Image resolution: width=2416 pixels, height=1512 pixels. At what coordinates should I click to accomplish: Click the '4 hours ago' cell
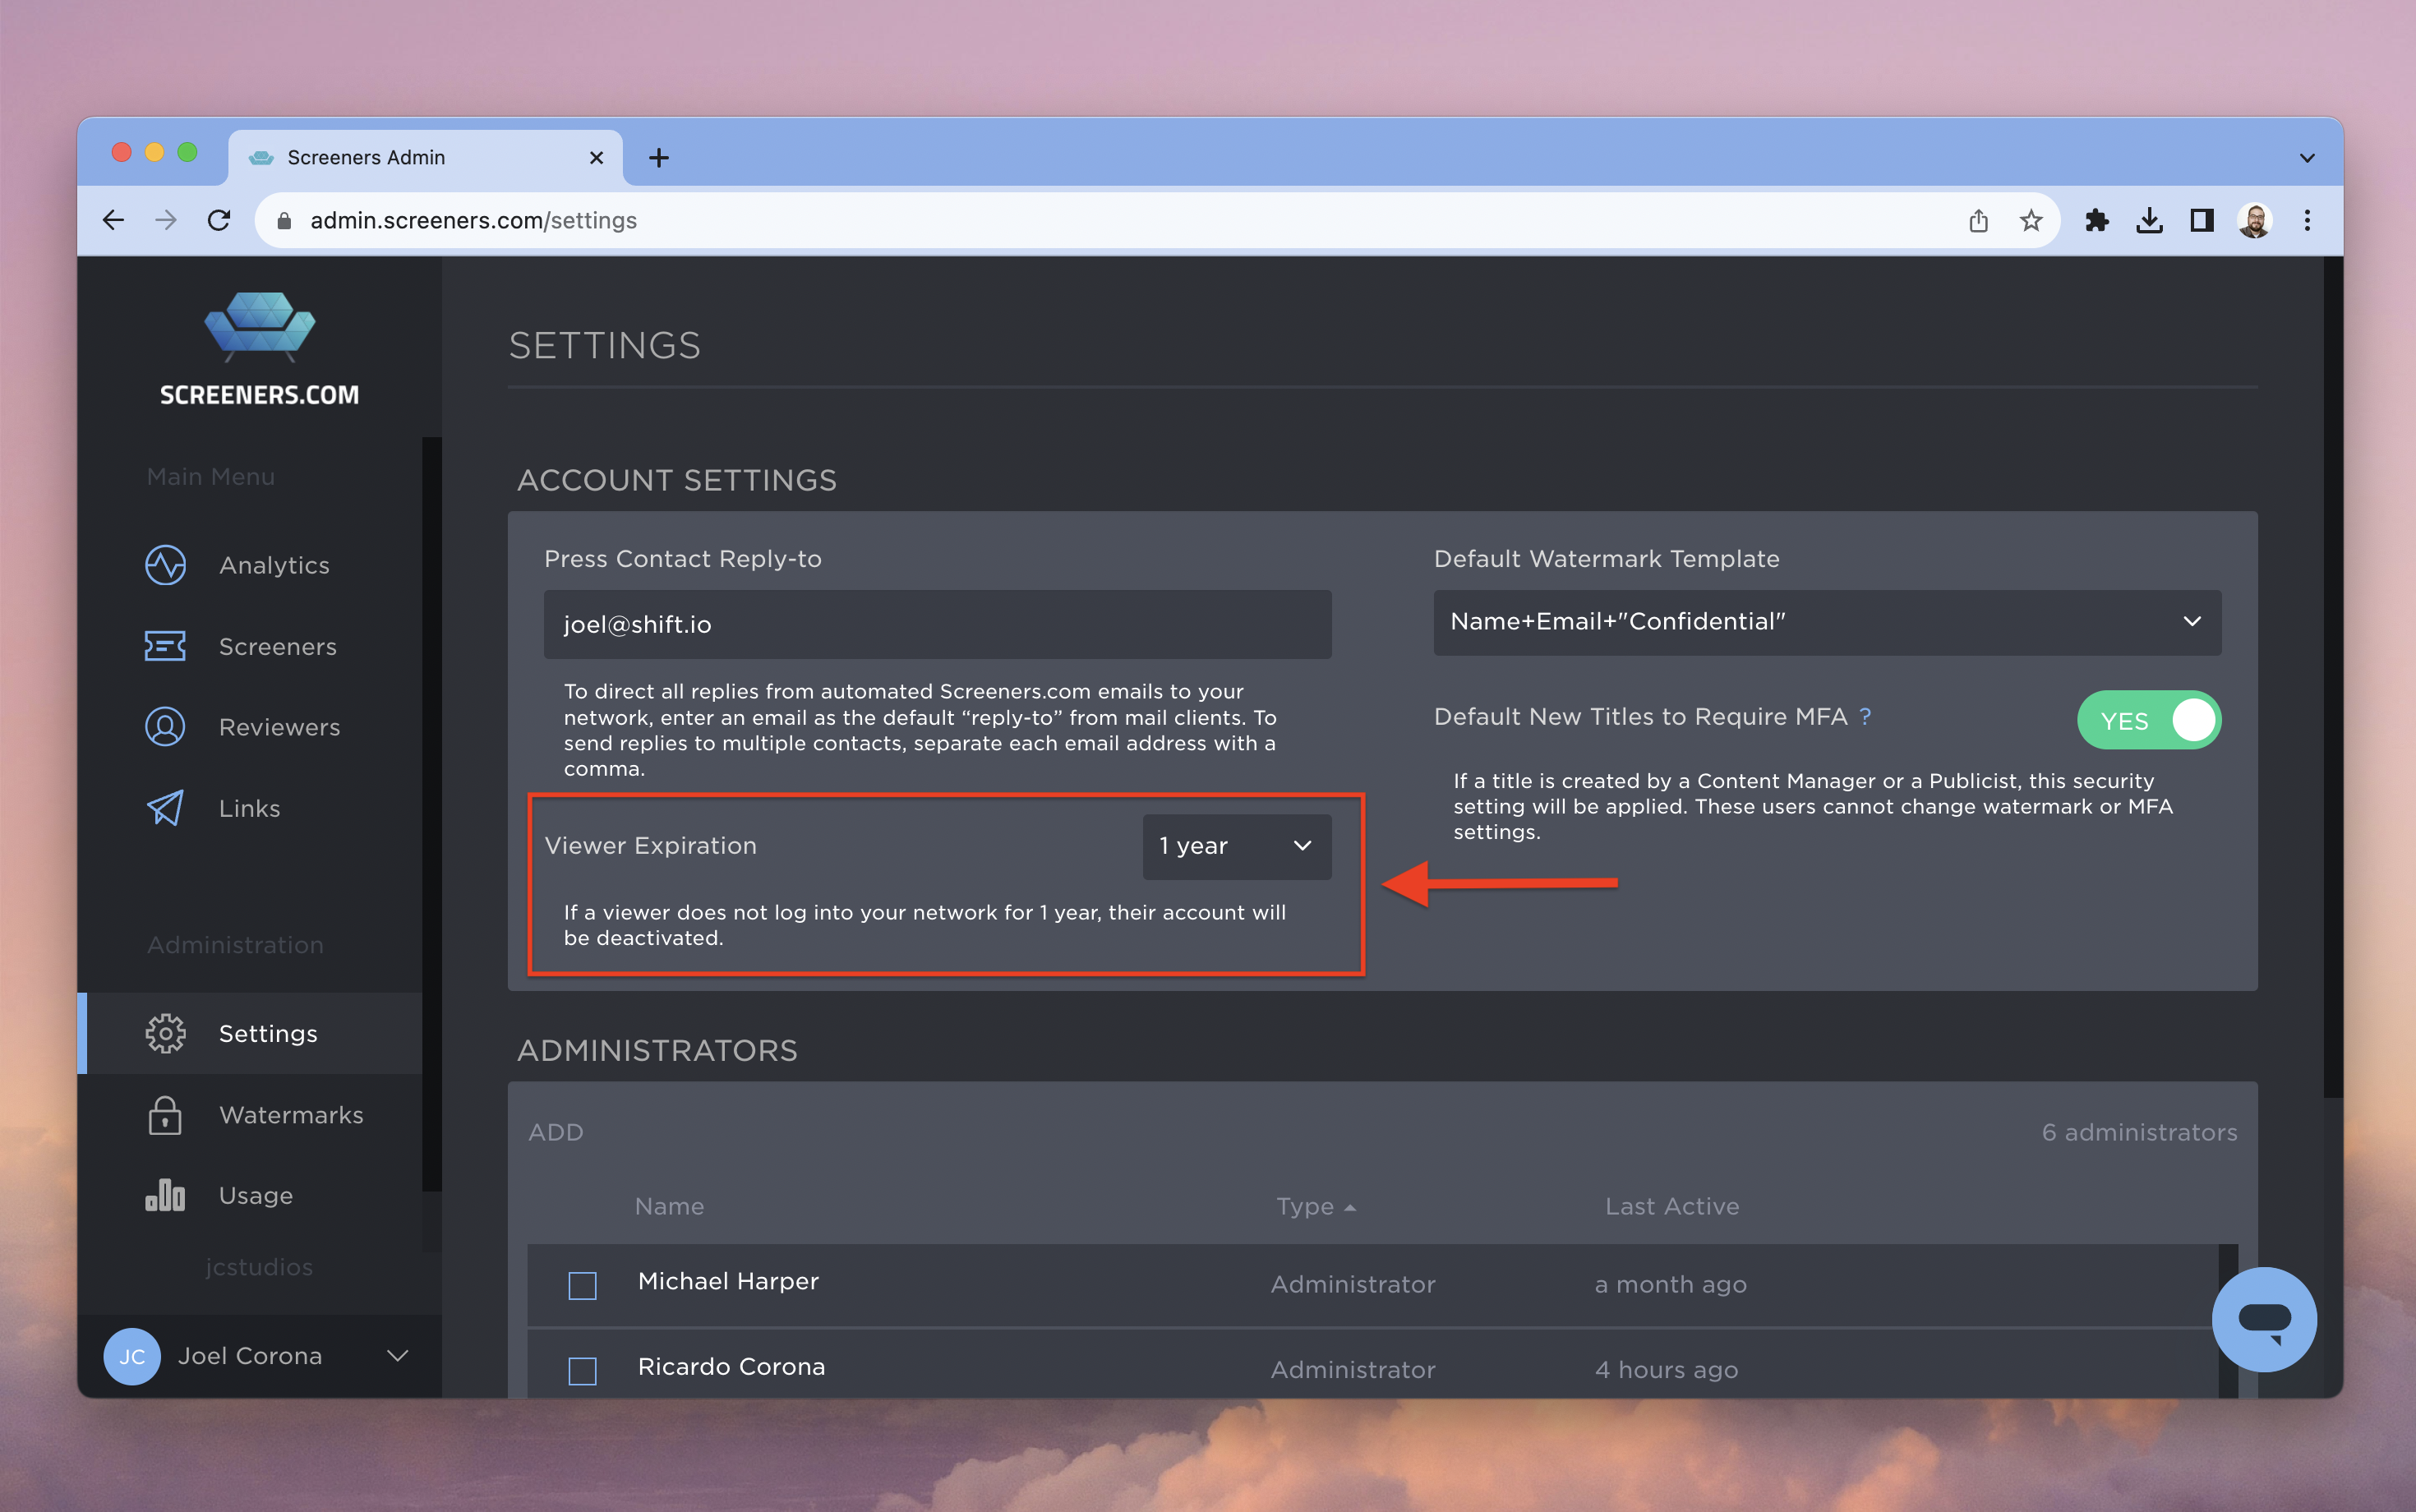coord(1666,1370)
